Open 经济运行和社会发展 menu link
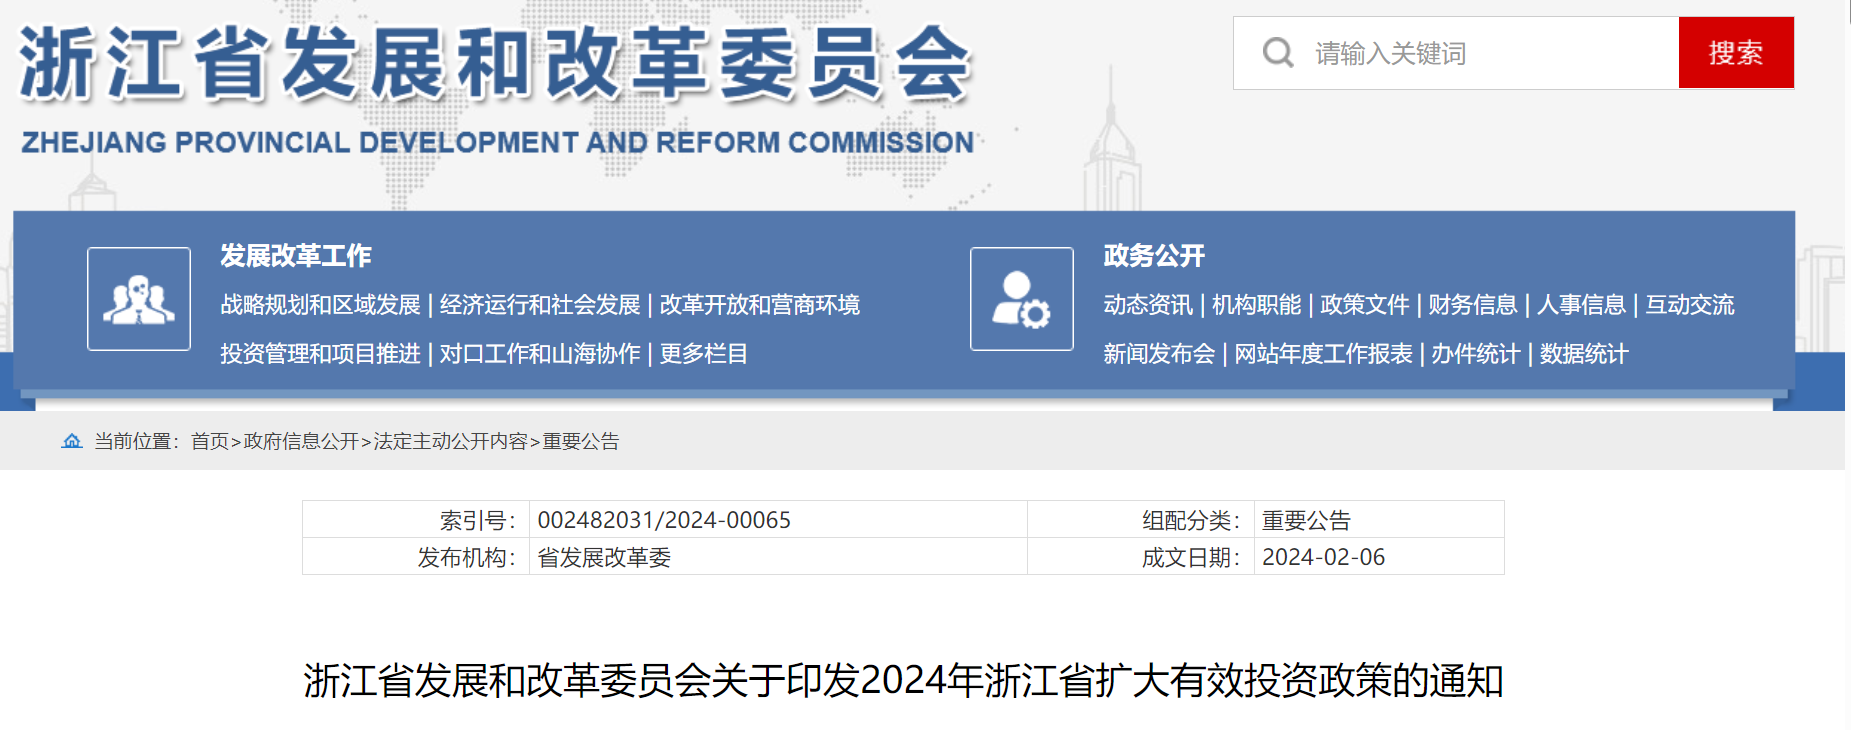Viewport: 1851px width, 730px height. 540,305
